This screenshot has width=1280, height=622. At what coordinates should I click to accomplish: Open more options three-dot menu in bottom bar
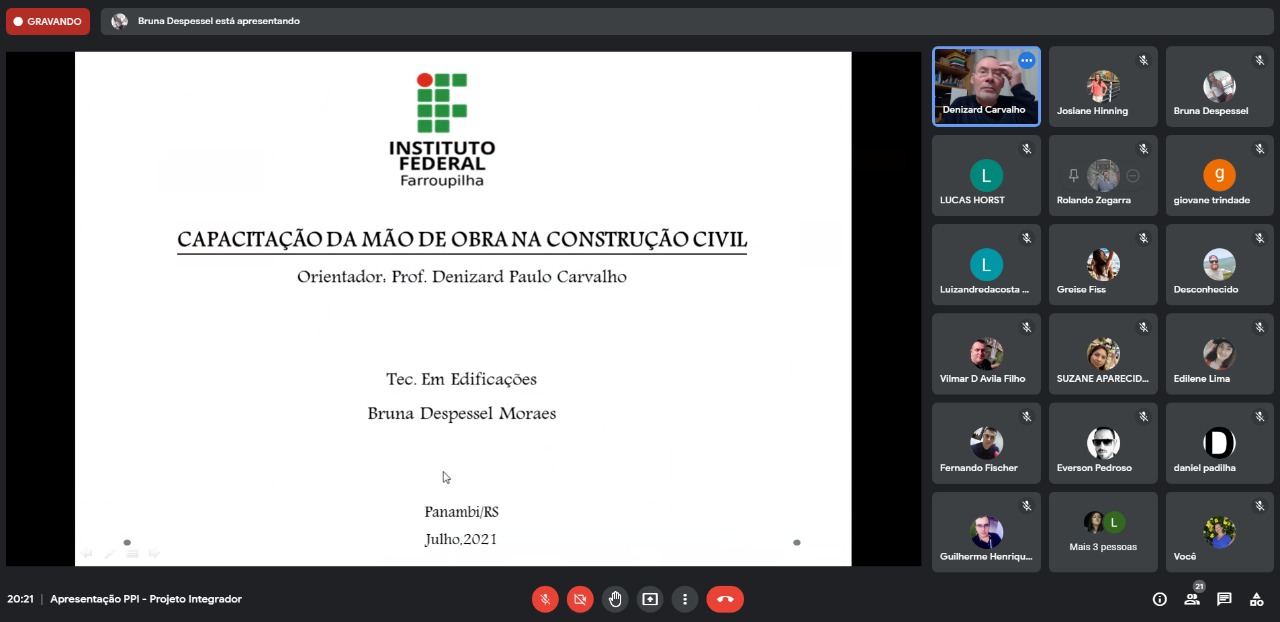coord(685,599)
